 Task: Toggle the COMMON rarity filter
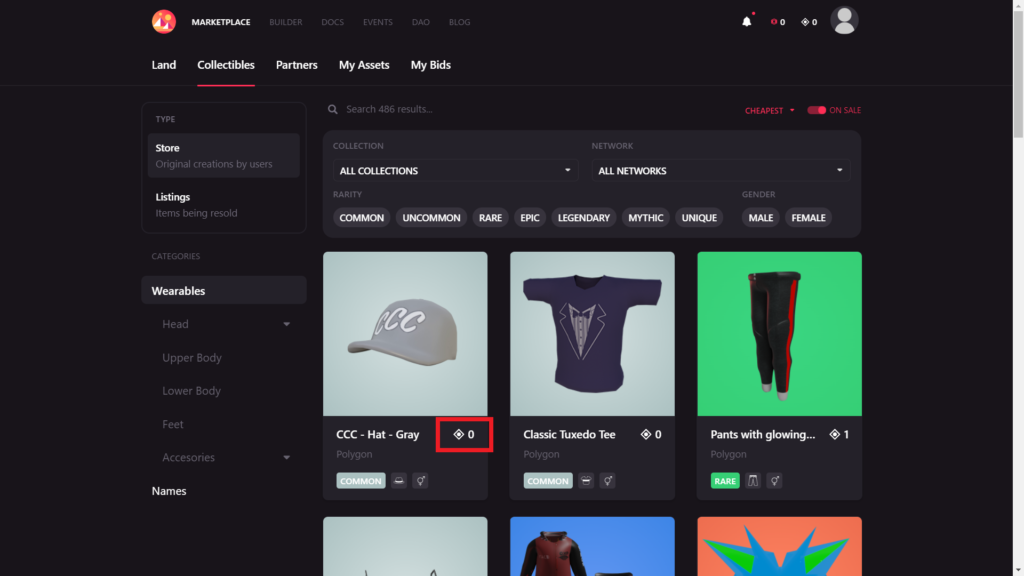(362, 217)
